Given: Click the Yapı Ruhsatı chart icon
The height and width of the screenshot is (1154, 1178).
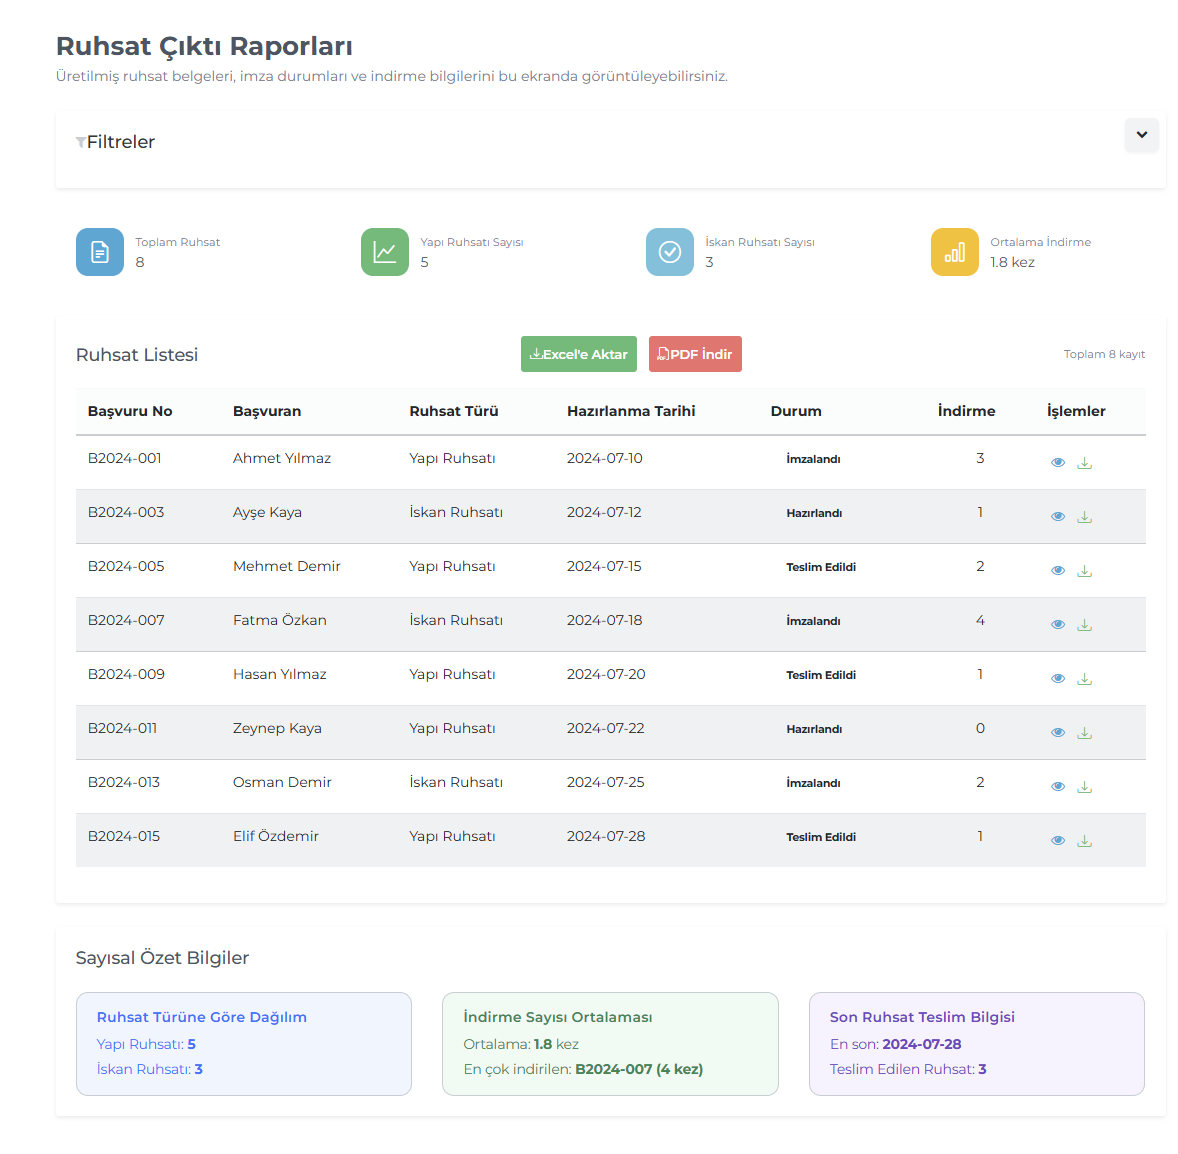Looking at the screenshot, I should [x=385, y=252].
